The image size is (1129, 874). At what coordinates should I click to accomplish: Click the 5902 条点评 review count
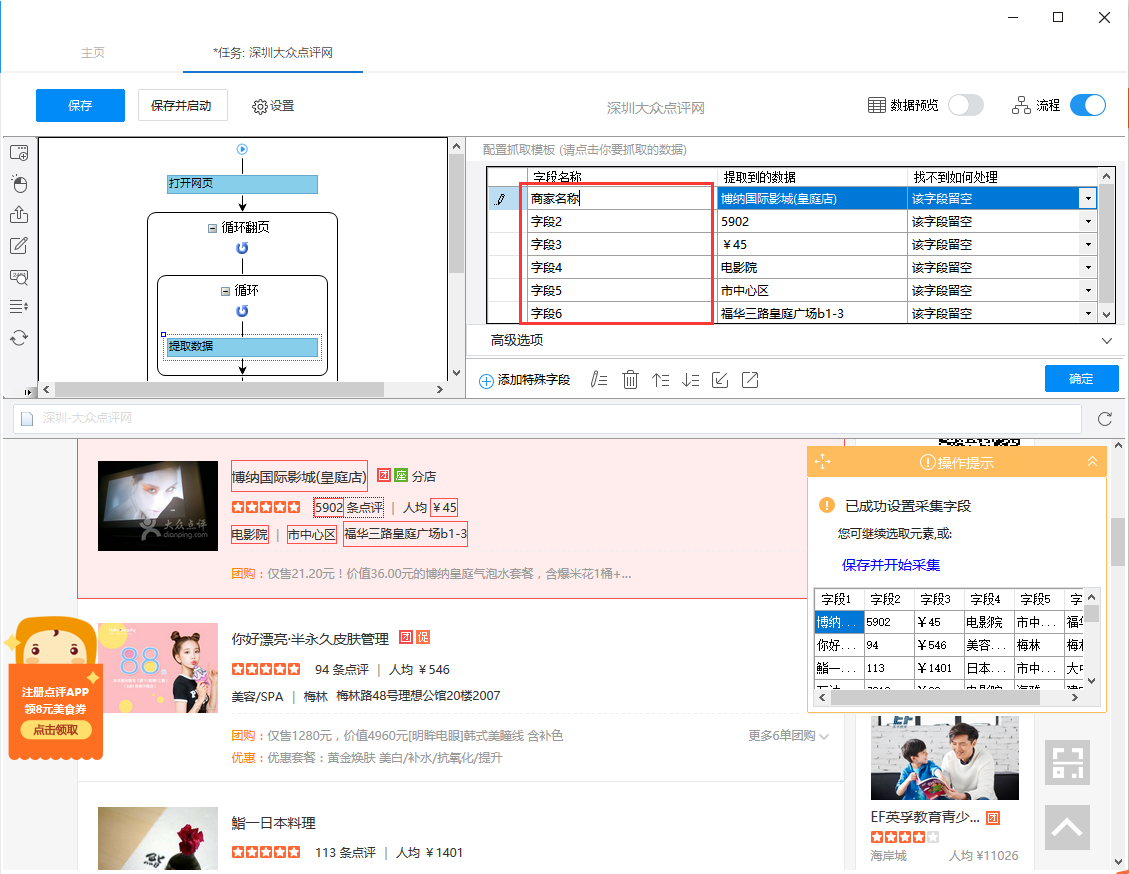[x=348, y=508]
